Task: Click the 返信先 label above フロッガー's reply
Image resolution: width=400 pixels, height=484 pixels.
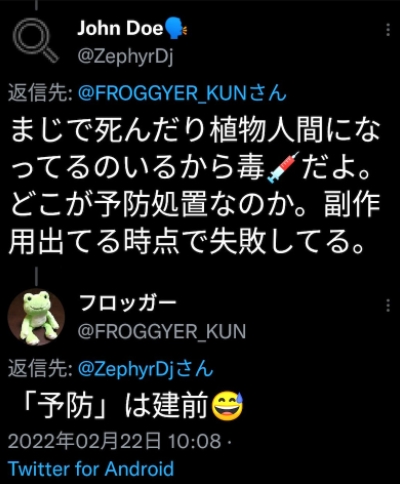Action: [40, 369]
